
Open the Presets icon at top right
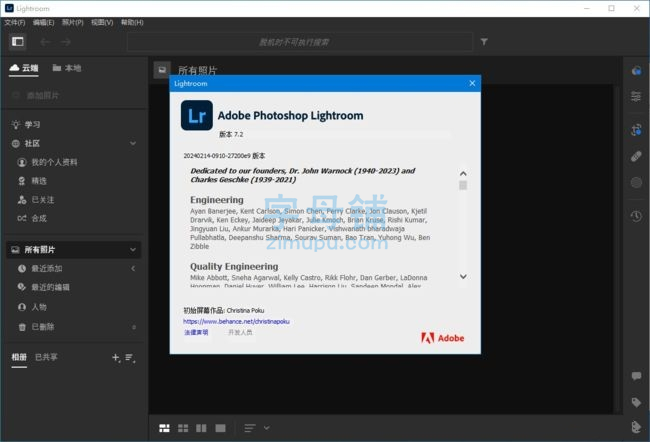[x=636, y=70]
